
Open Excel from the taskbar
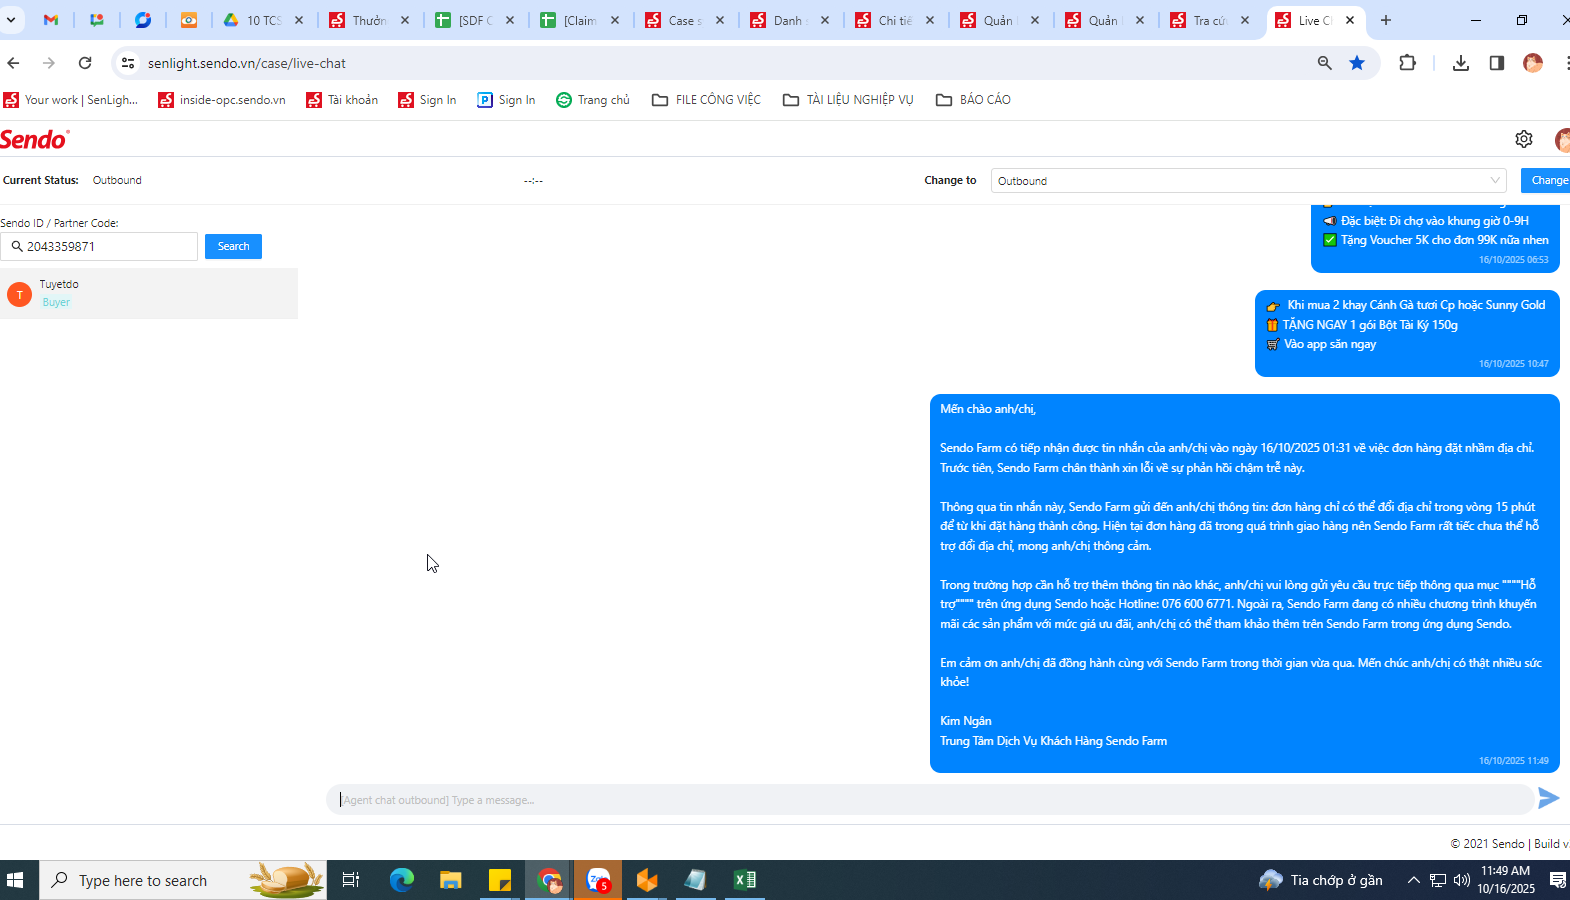745,880
